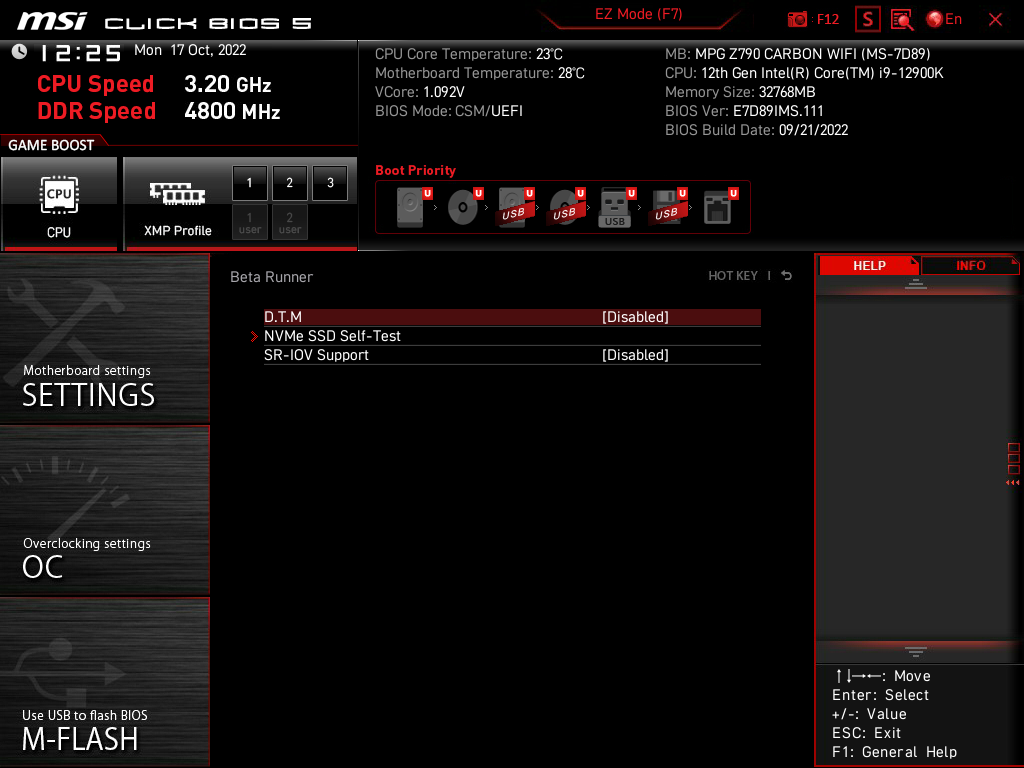Select the network boot device icon

click(x=717, y=208)
